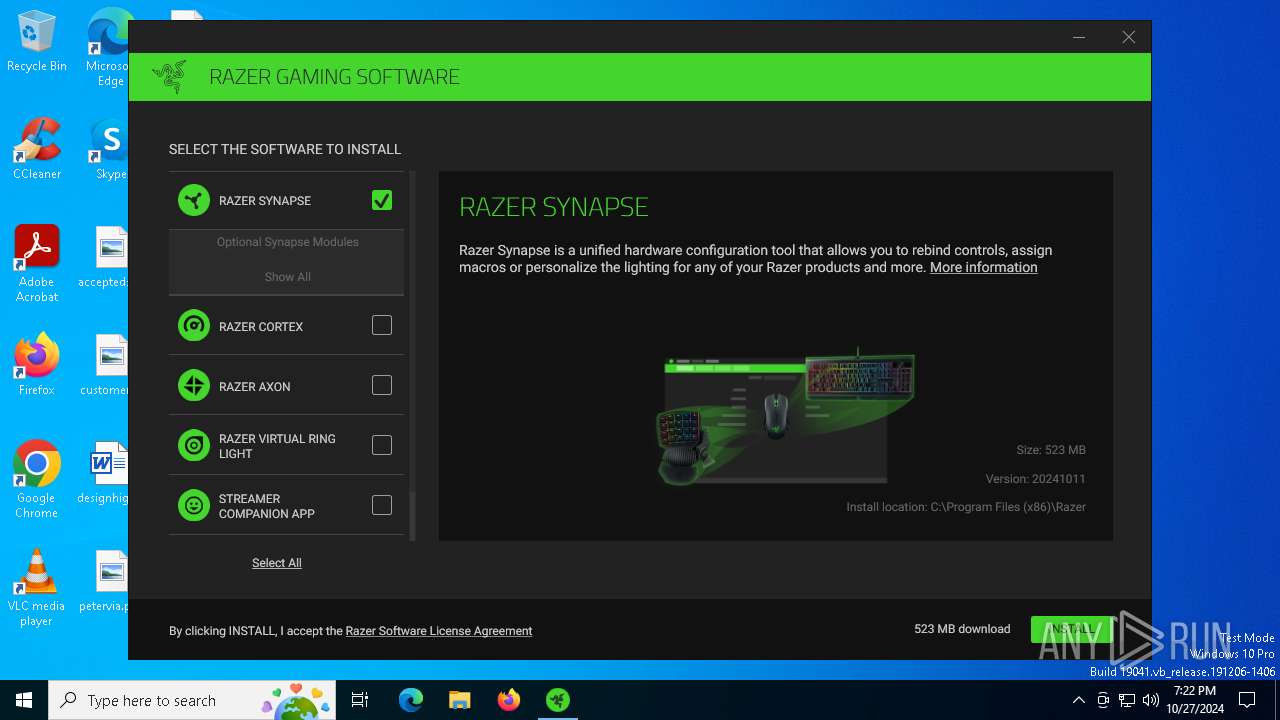Viewport: 1280px width, 720px height.
Task: Select the Razer Axon icon
Action: [194, 386]
